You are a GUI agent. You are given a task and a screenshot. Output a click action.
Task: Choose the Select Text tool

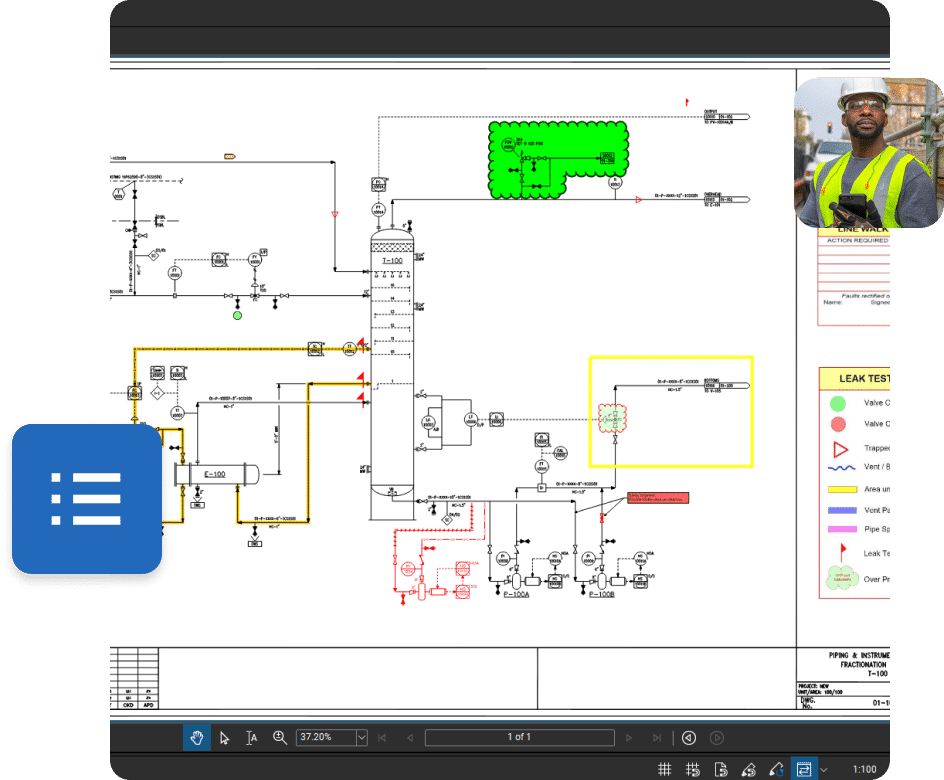point(252,738)
